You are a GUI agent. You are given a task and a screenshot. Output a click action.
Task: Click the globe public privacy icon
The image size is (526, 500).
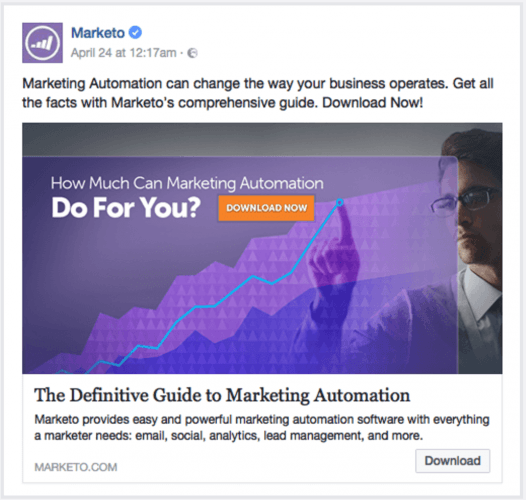(192, 53)
